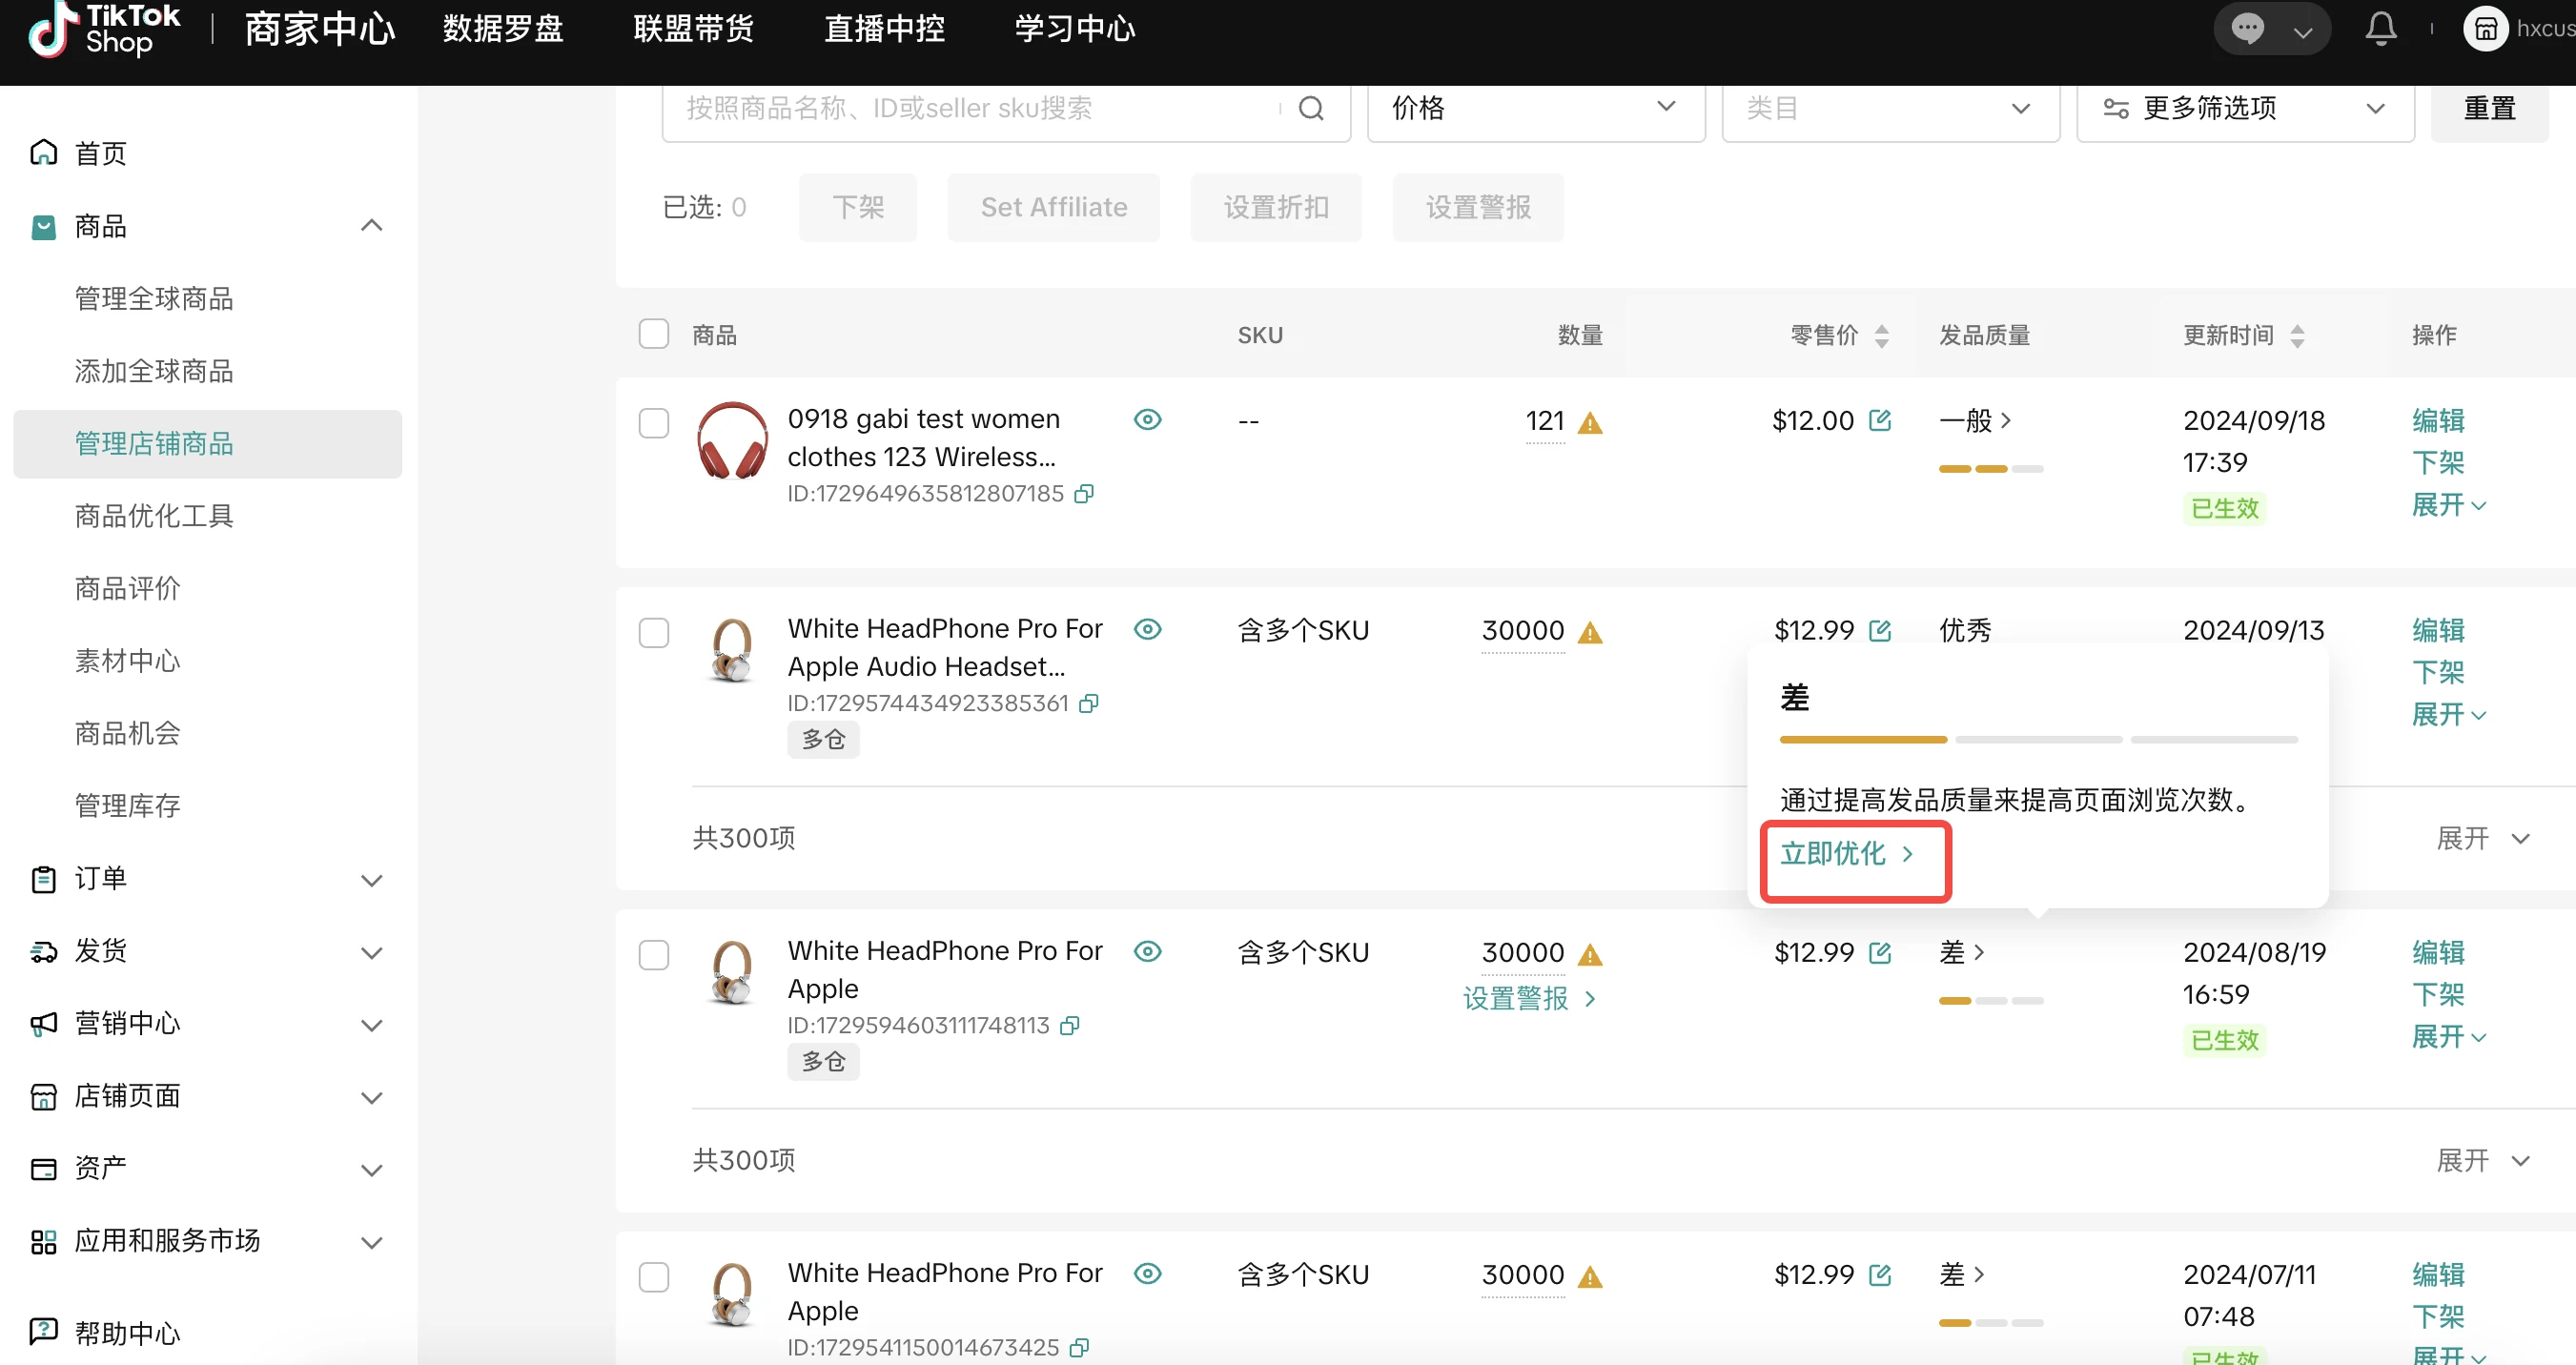Collapse the 商品 sidebar section
The height and width of the screenshot is (1365, 2576).
[371, 225]
